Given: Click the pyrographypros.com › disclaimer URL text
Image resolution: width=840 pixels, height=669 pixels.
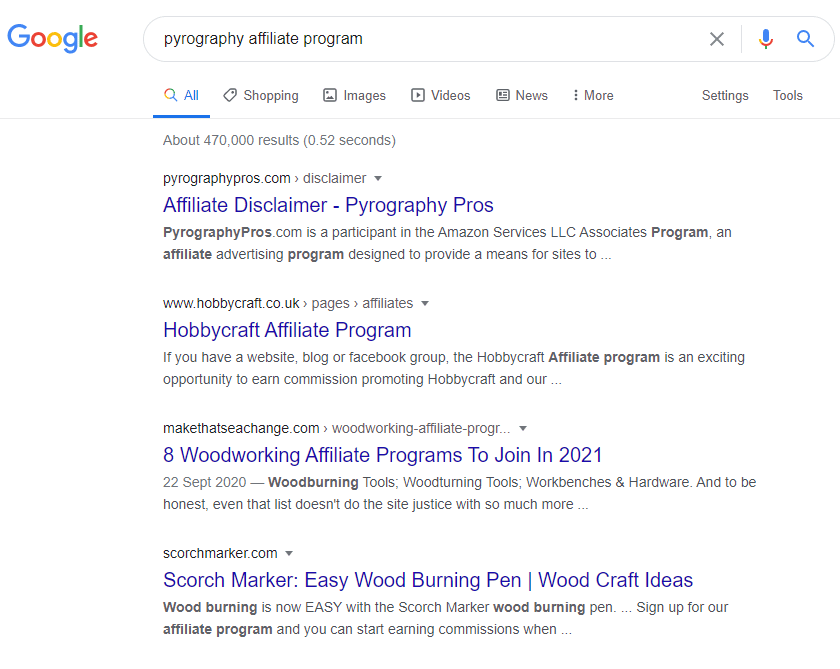Looking at the screenshot, I should point(265,178).
